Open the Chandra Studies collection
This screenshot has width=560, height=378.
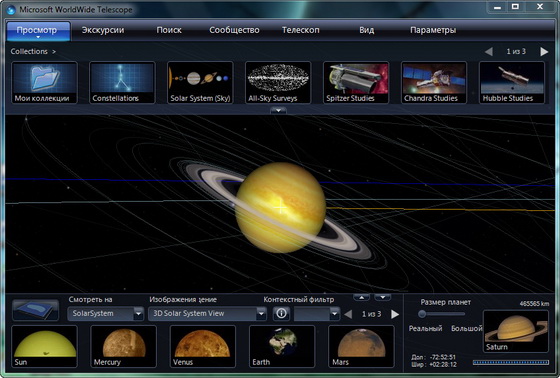coord(434,83)
